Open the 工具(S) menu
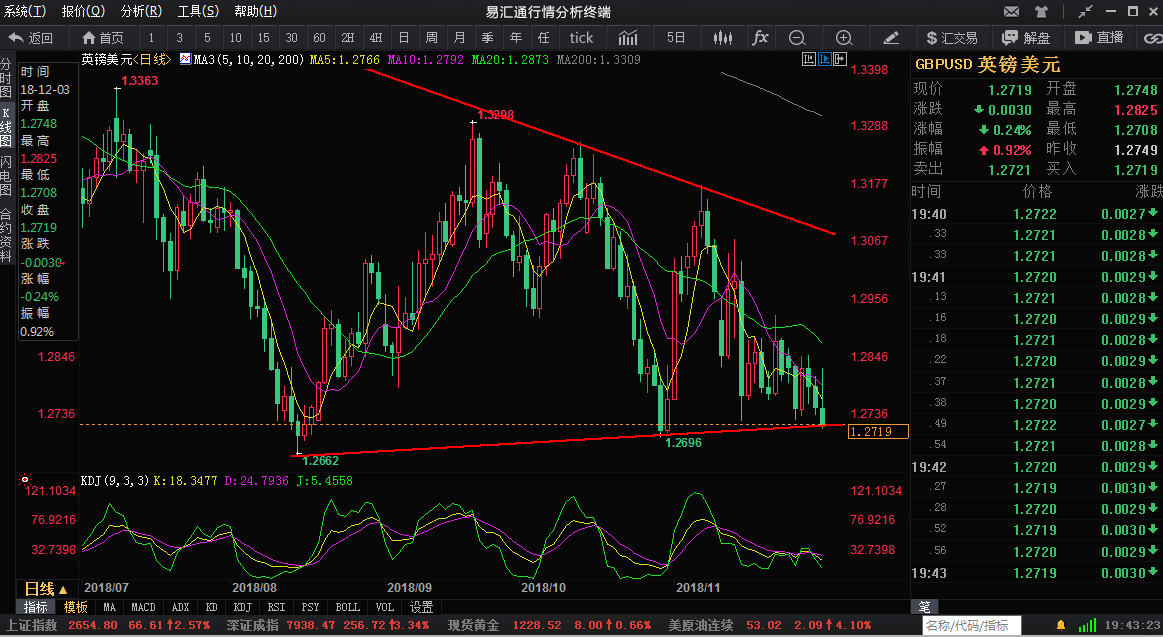Screen dimensions: 1163x637 pyautogui.click(x=198, y=11)
